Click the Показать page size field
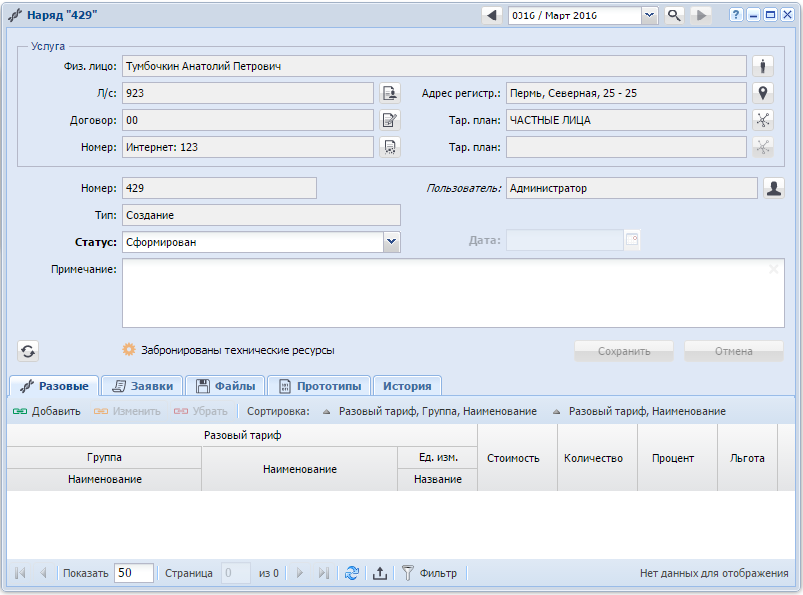Screen dimensions: 803x595 point(134,573)
